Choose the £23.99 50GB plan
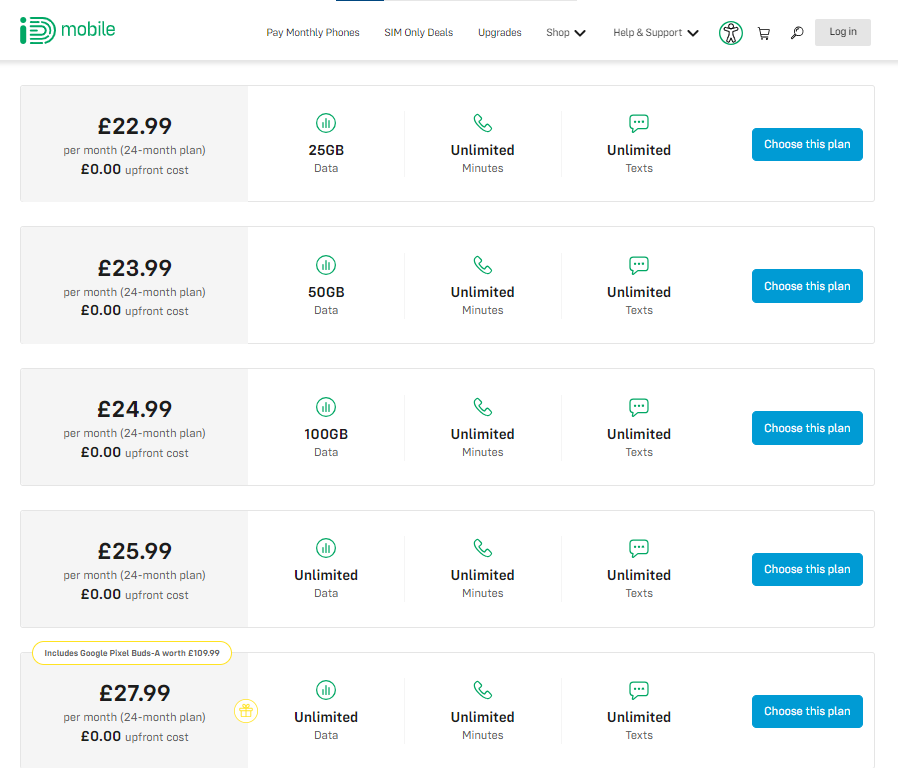 [x=807, y=286]
